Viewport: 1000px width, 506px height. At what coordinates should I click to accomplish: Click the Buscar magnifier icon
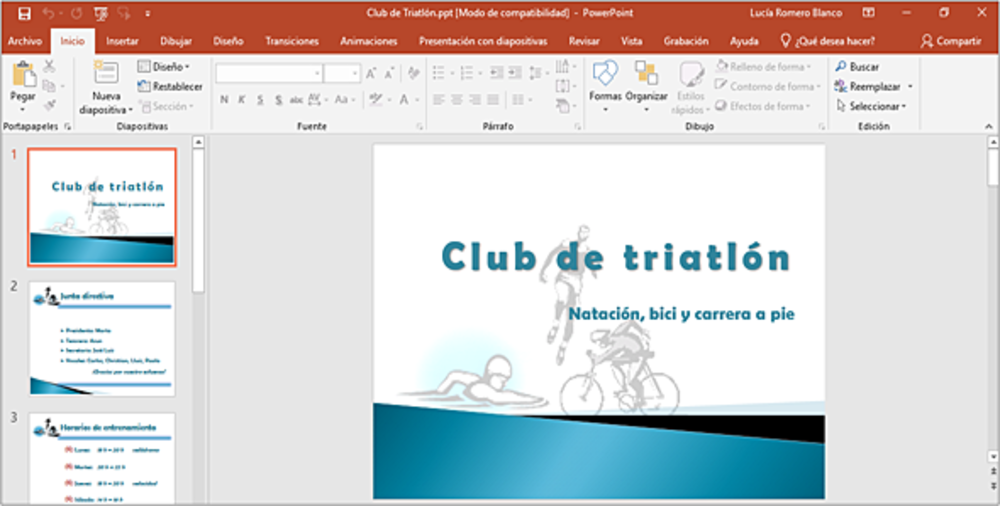840,67
